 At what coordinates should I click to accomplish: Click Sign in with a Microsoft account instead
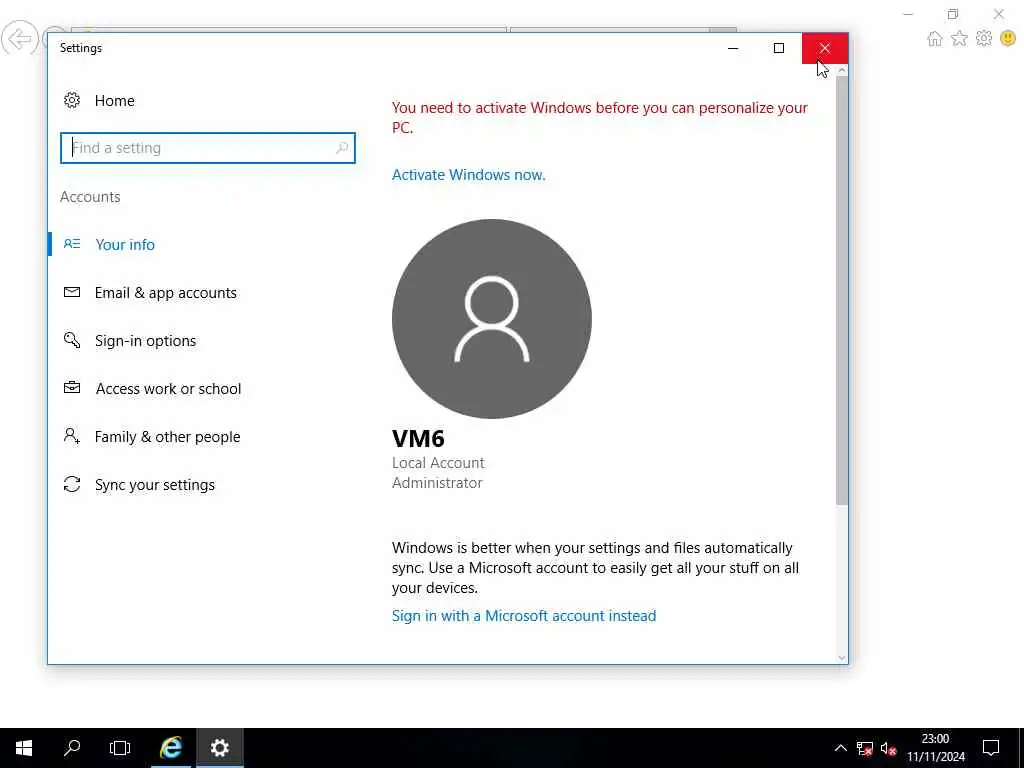tap(524, 616)
